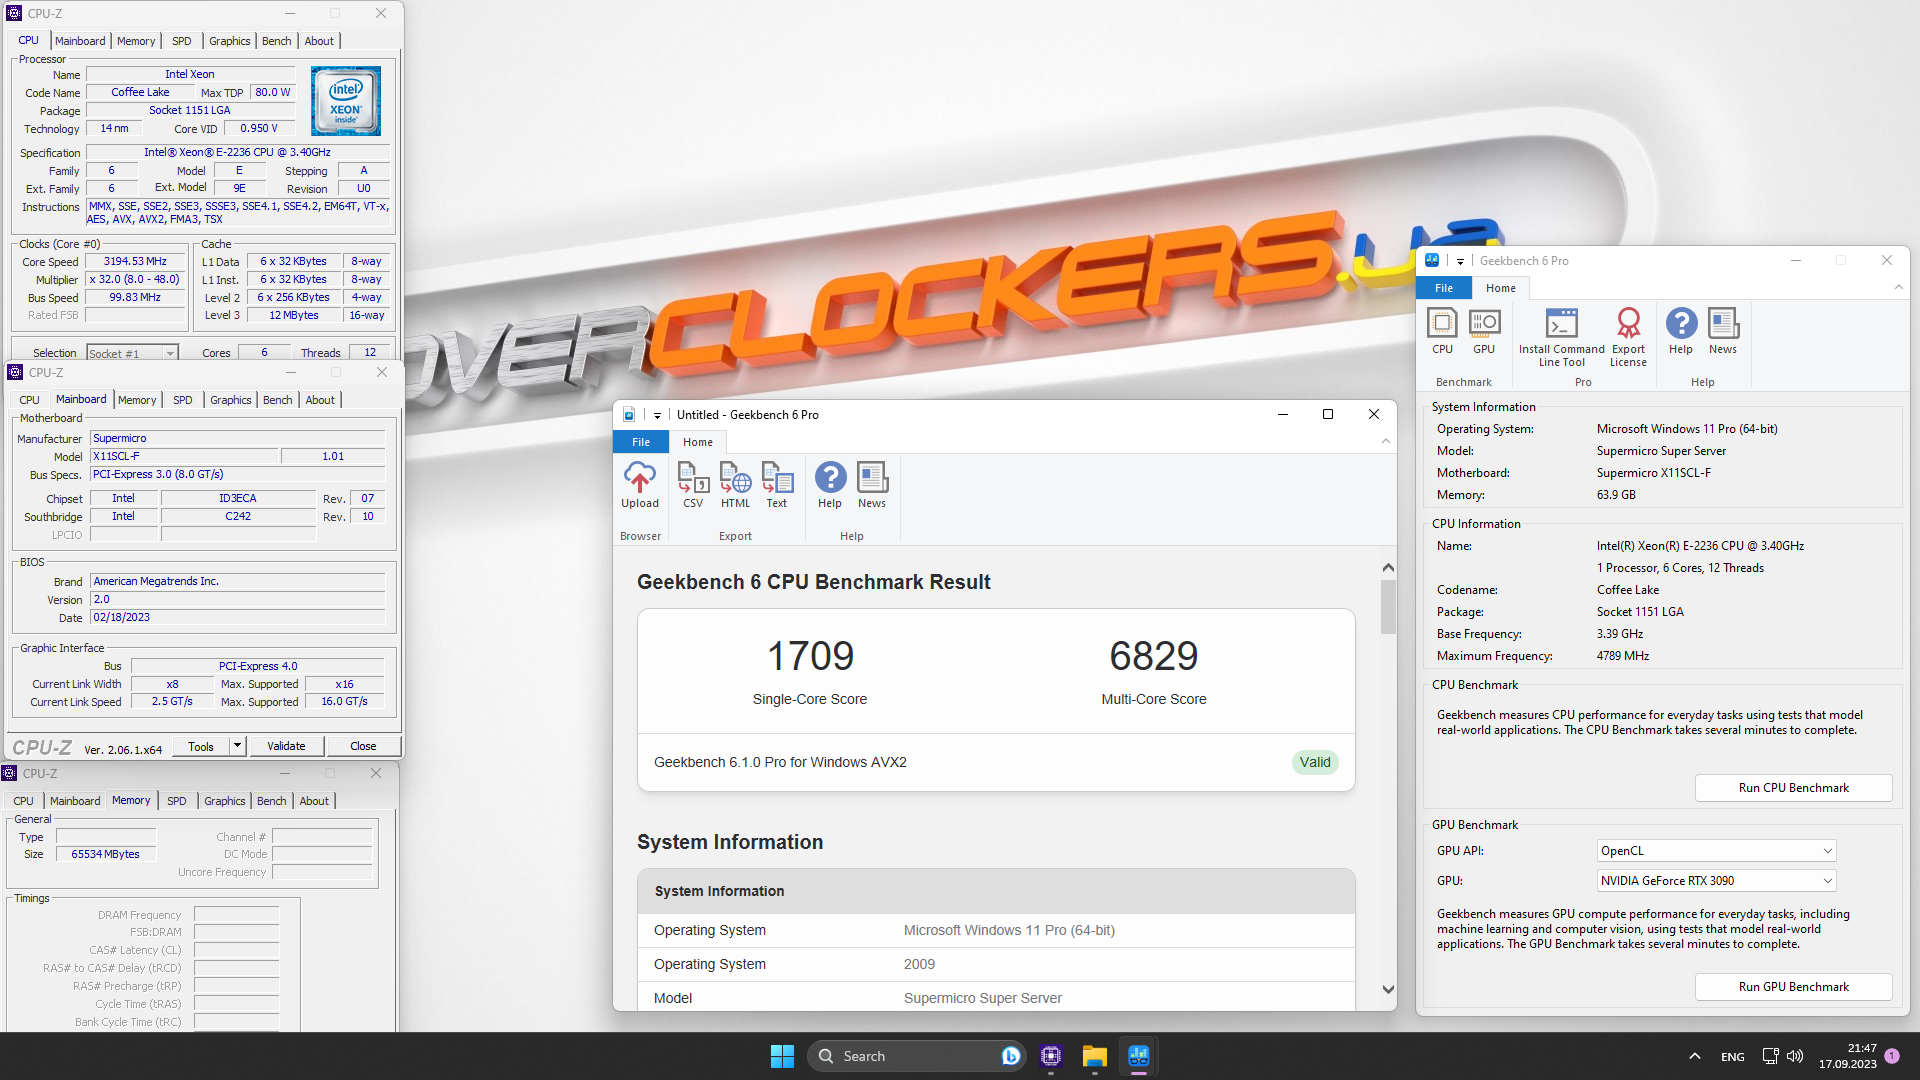Open the Socket #1 selection dropdown in CPU-Z

pos(132,353)
